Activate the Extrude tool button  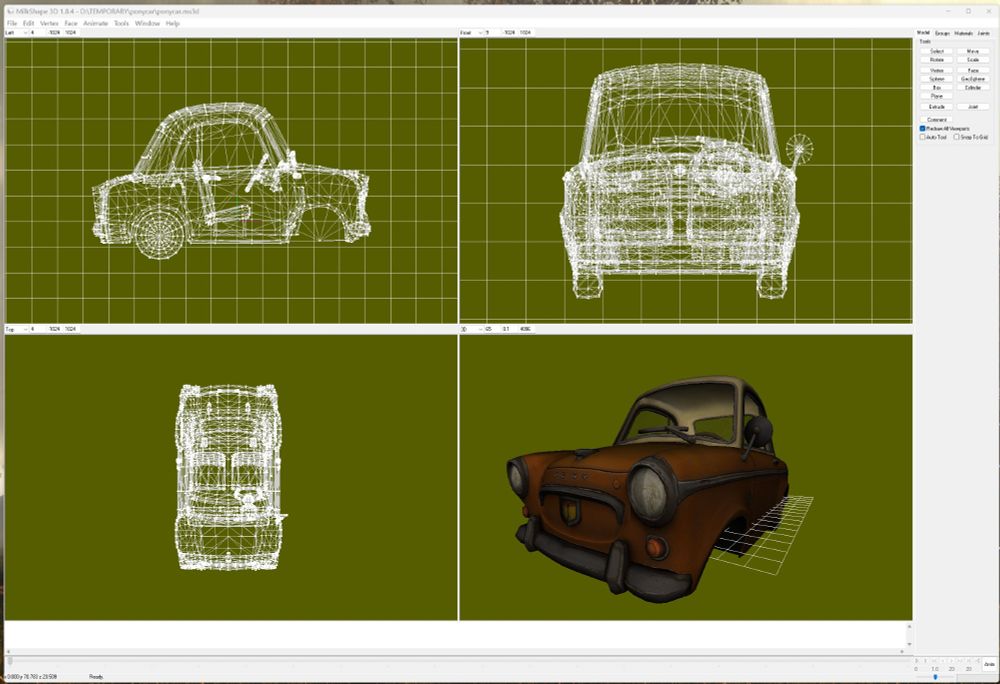tap(937, 107)
